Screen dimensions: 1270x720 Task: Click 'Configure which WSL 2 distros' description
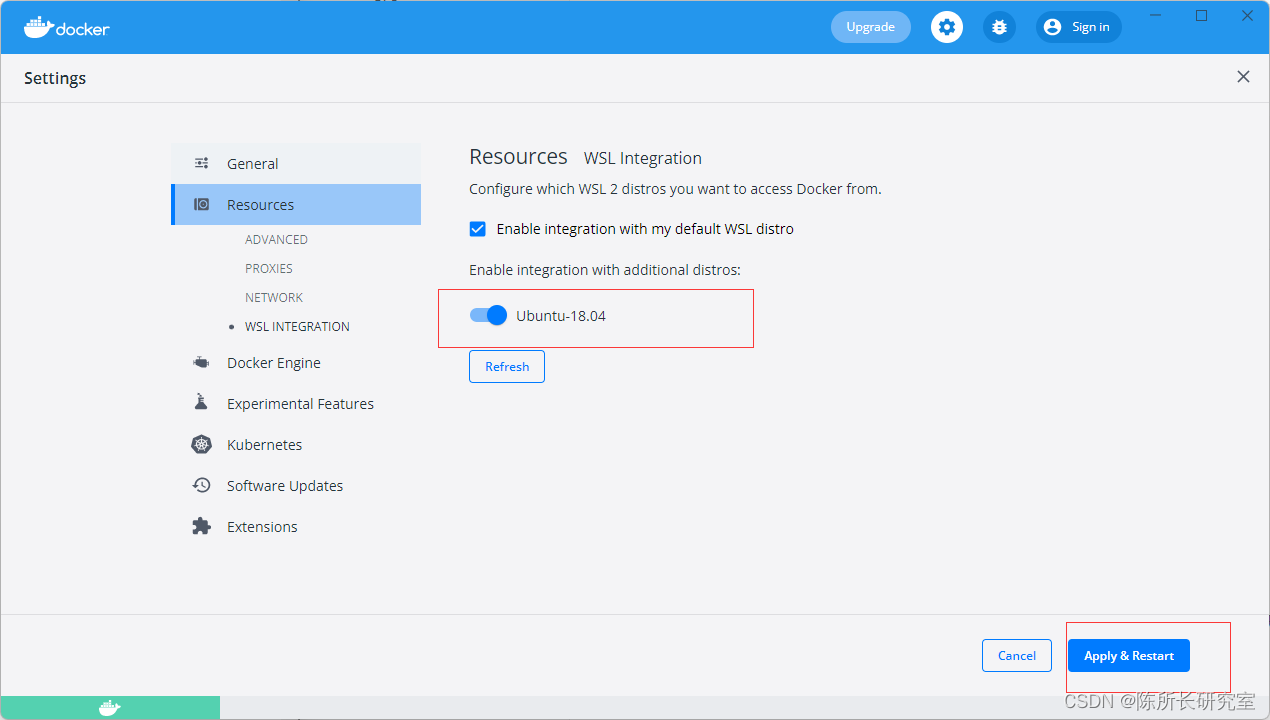pyautogui.click(x=675, y=189)
